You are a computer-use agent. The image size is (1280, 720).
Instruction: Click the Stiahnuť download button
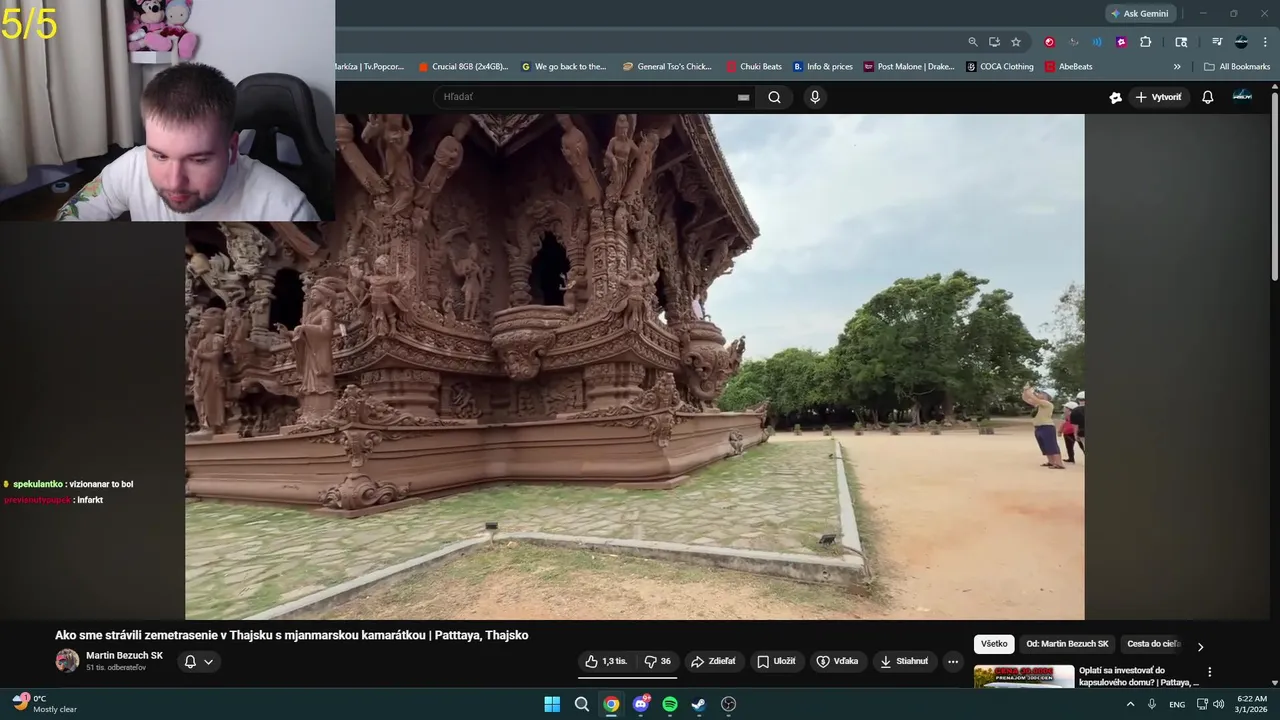point(904,661)
